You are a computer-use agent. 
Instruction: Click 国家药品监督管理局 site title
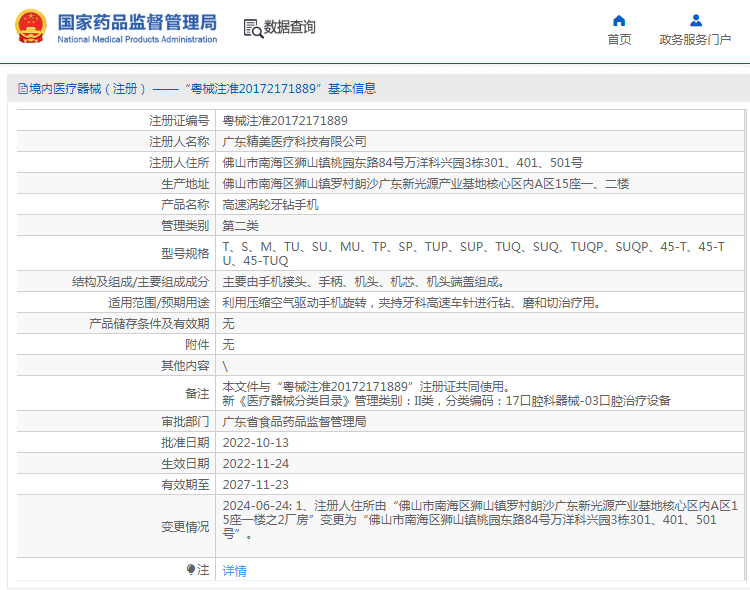point(137,22)
